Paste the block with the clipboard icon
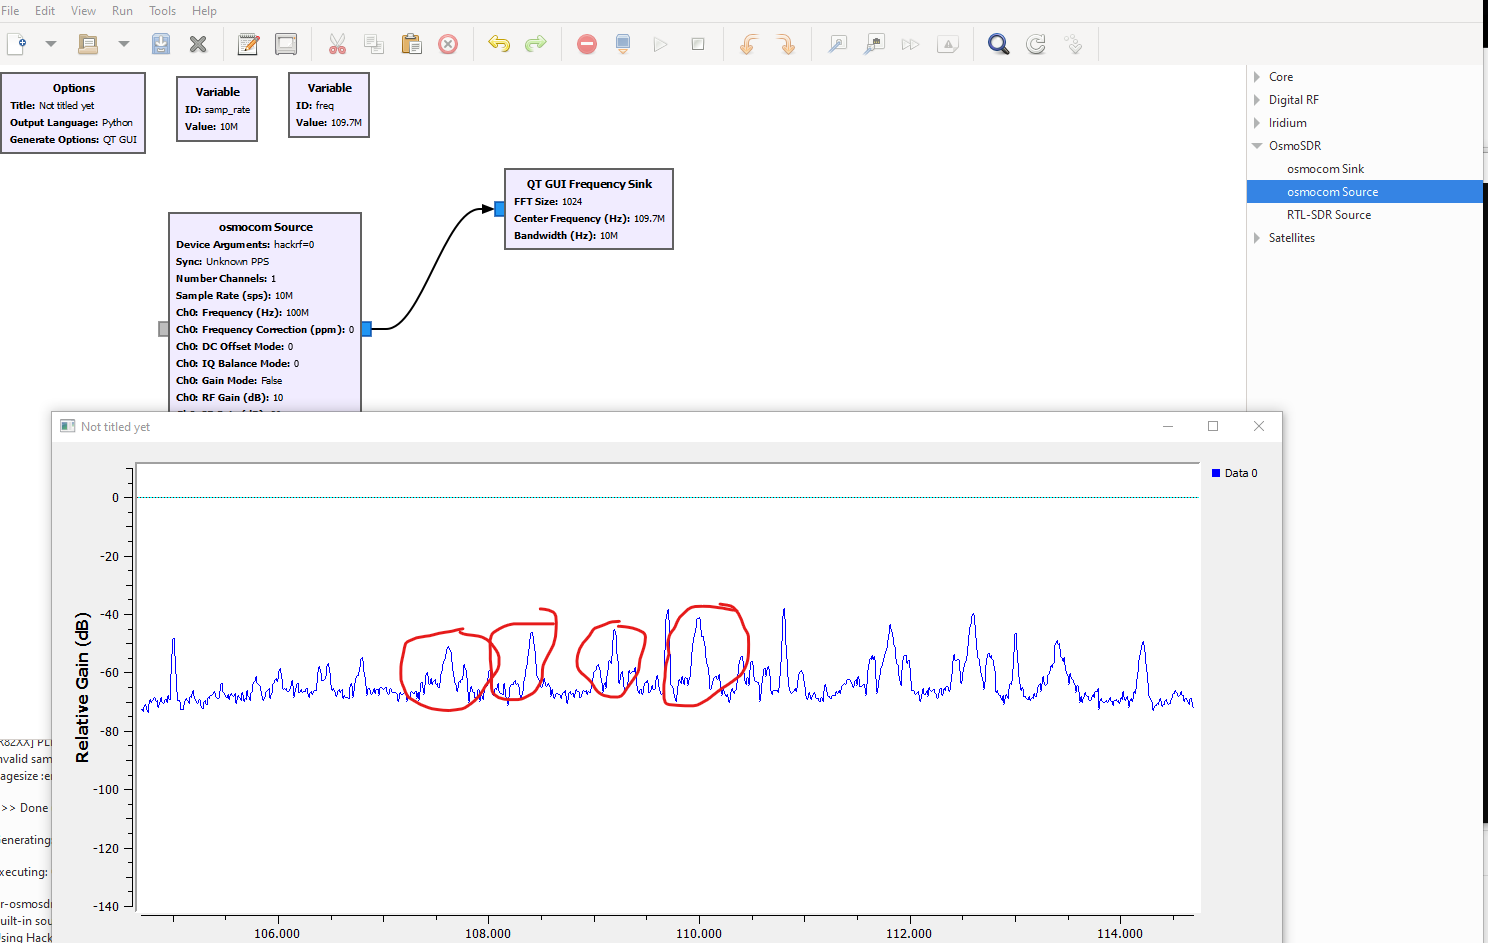 pos(411,44)
